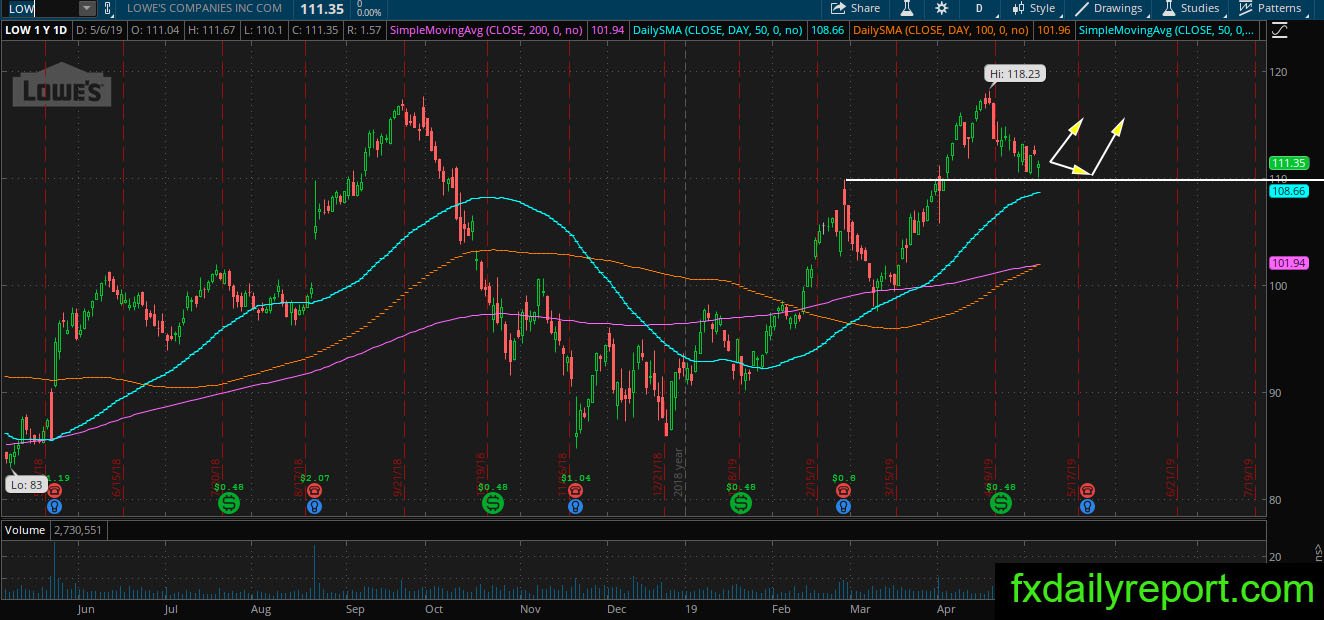Open chart settings gear icon

point(941,8)
